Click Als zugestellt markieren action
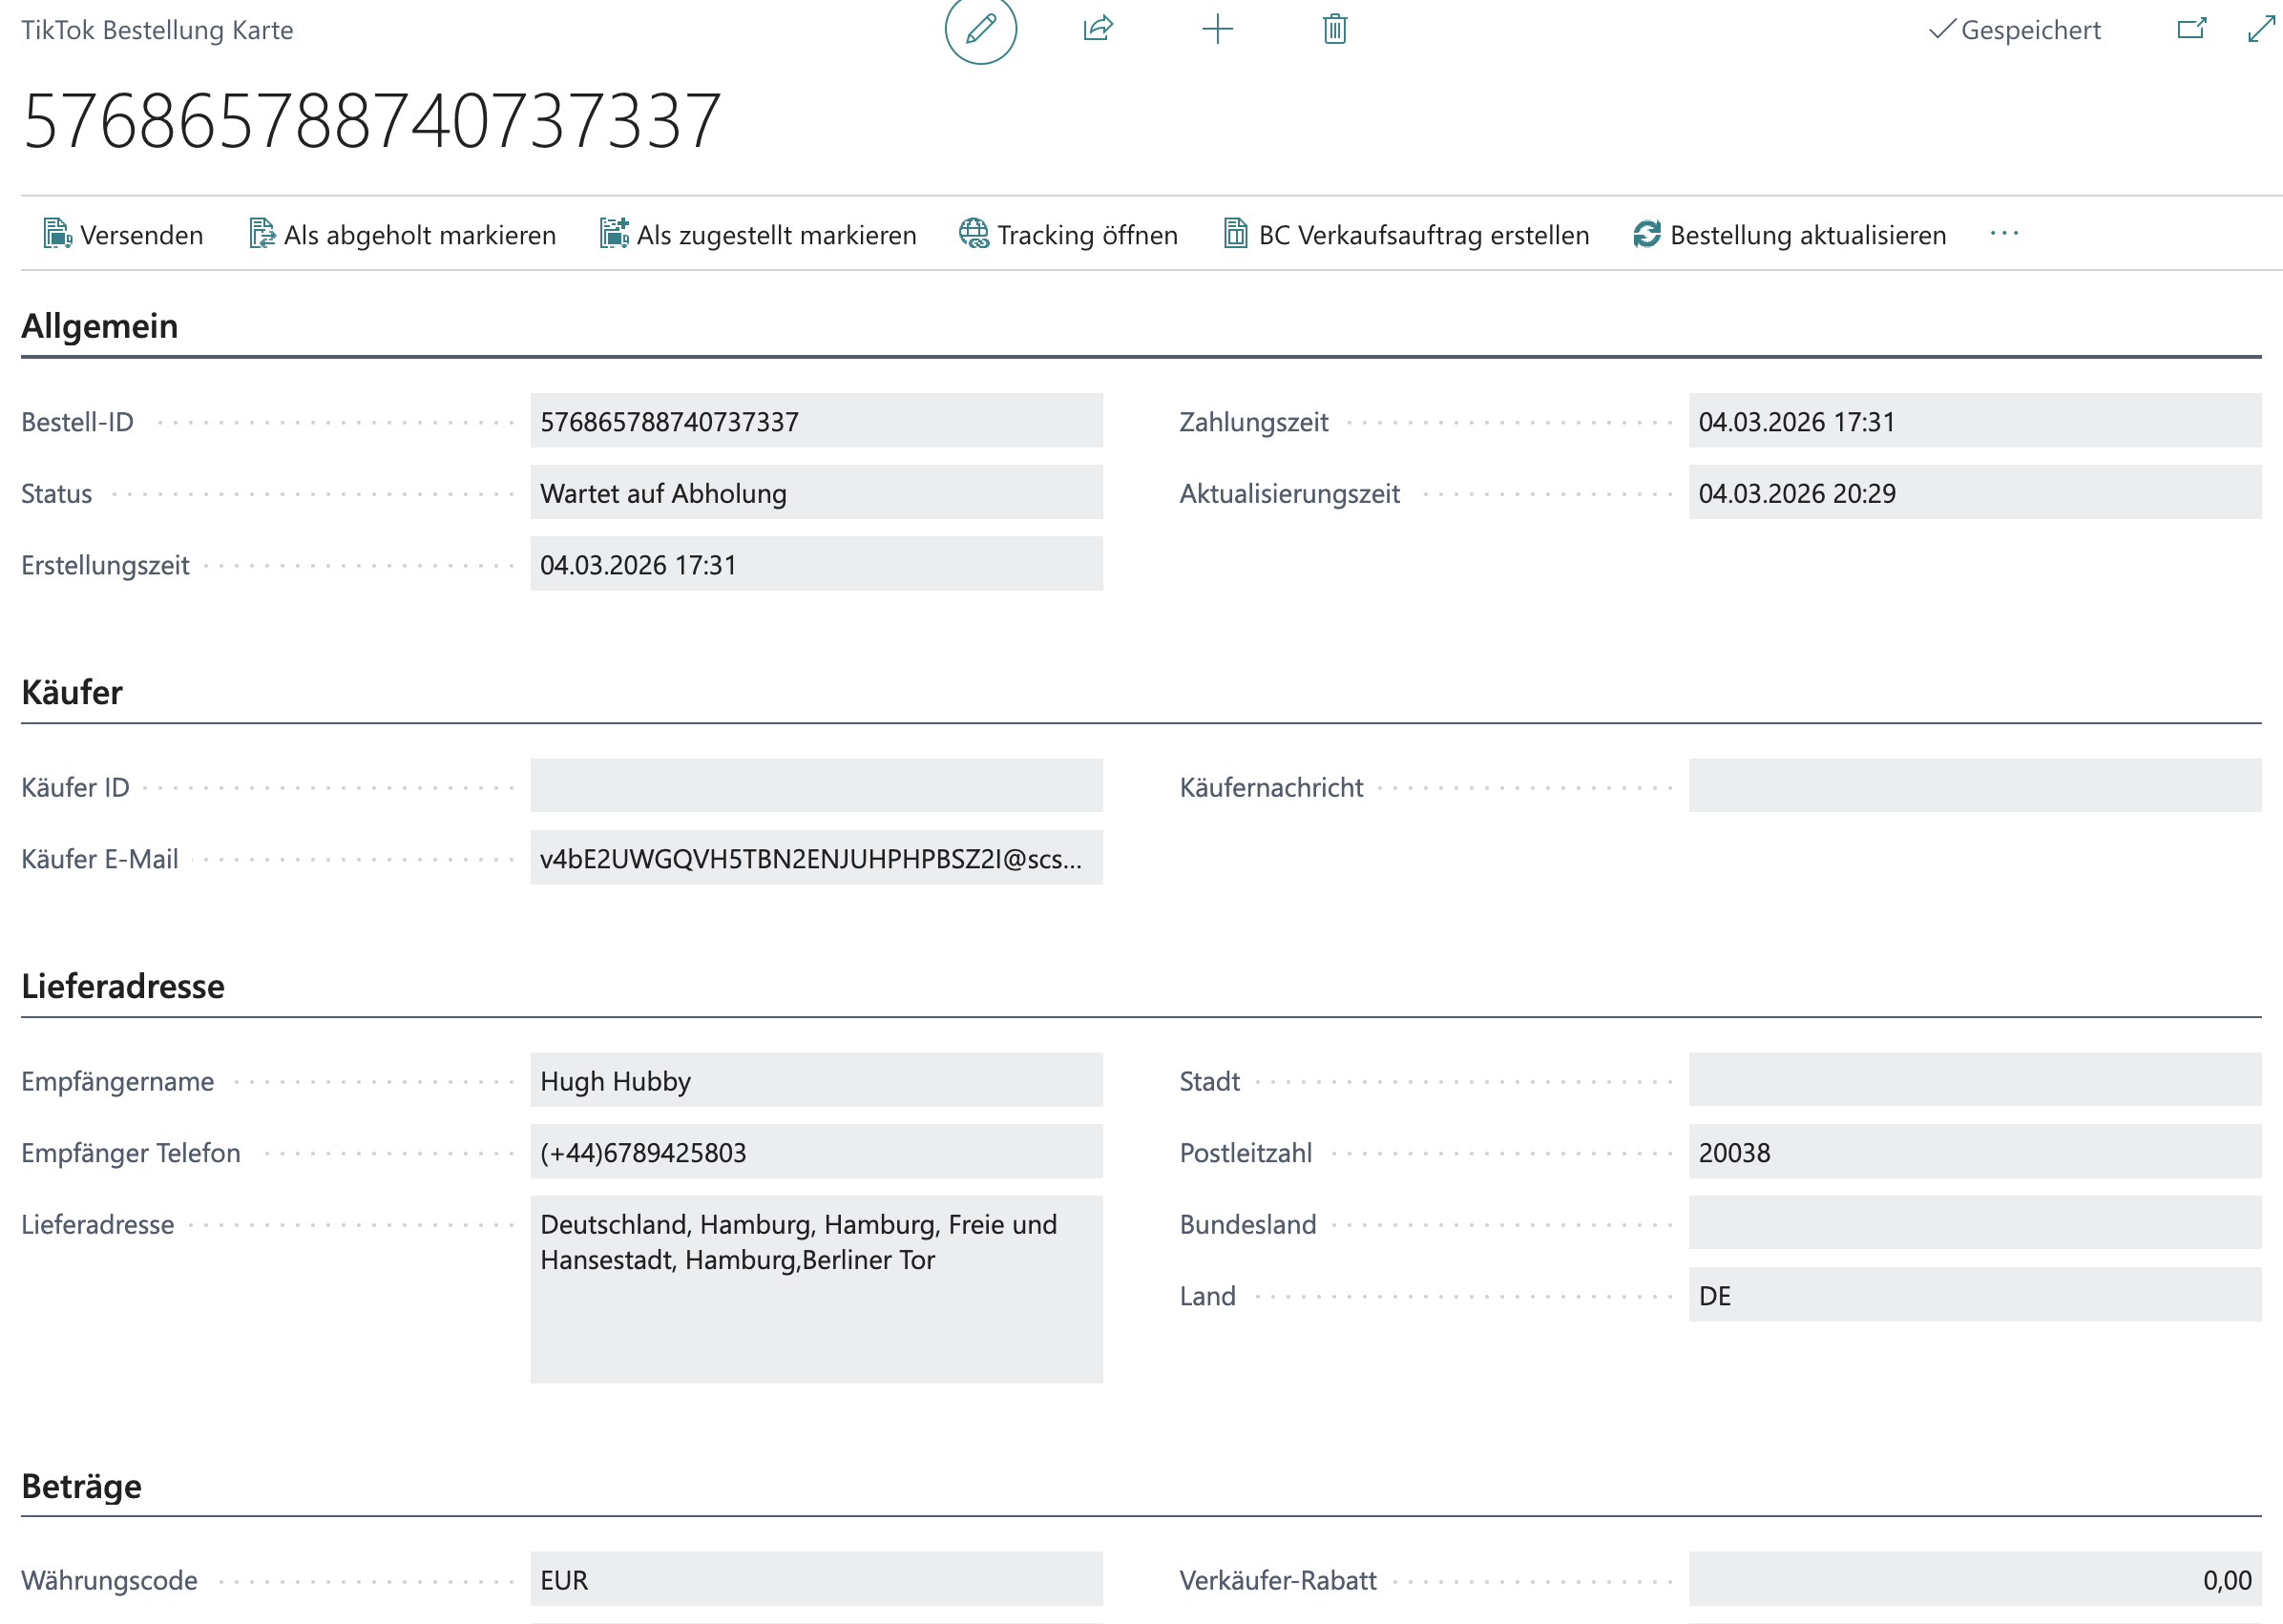 coord(757,235)
